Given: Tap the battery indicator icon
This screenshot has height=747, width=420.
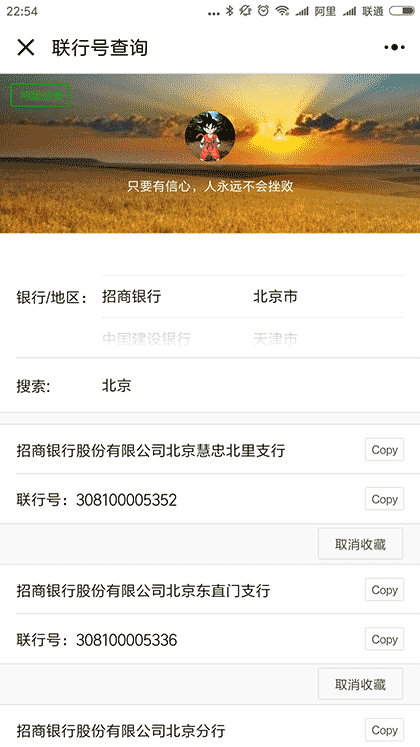Looking at the screenshot, I should pos(401,10).
